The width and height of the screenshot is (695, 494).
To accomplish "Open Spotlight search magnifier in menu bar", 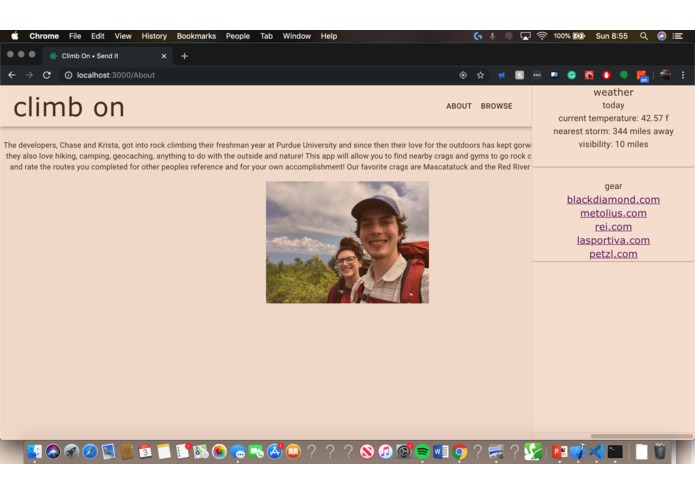I will [644, 36].
